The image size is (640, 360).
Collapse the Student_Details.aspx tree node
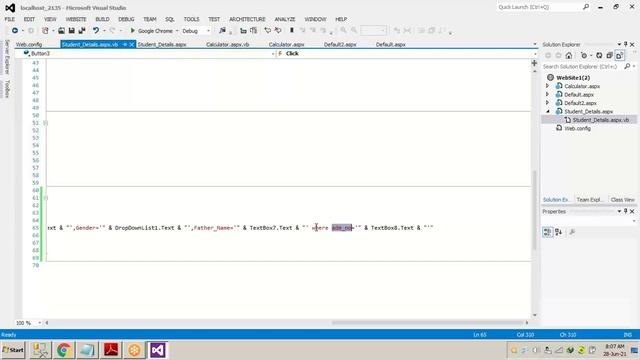coord(548,111)
